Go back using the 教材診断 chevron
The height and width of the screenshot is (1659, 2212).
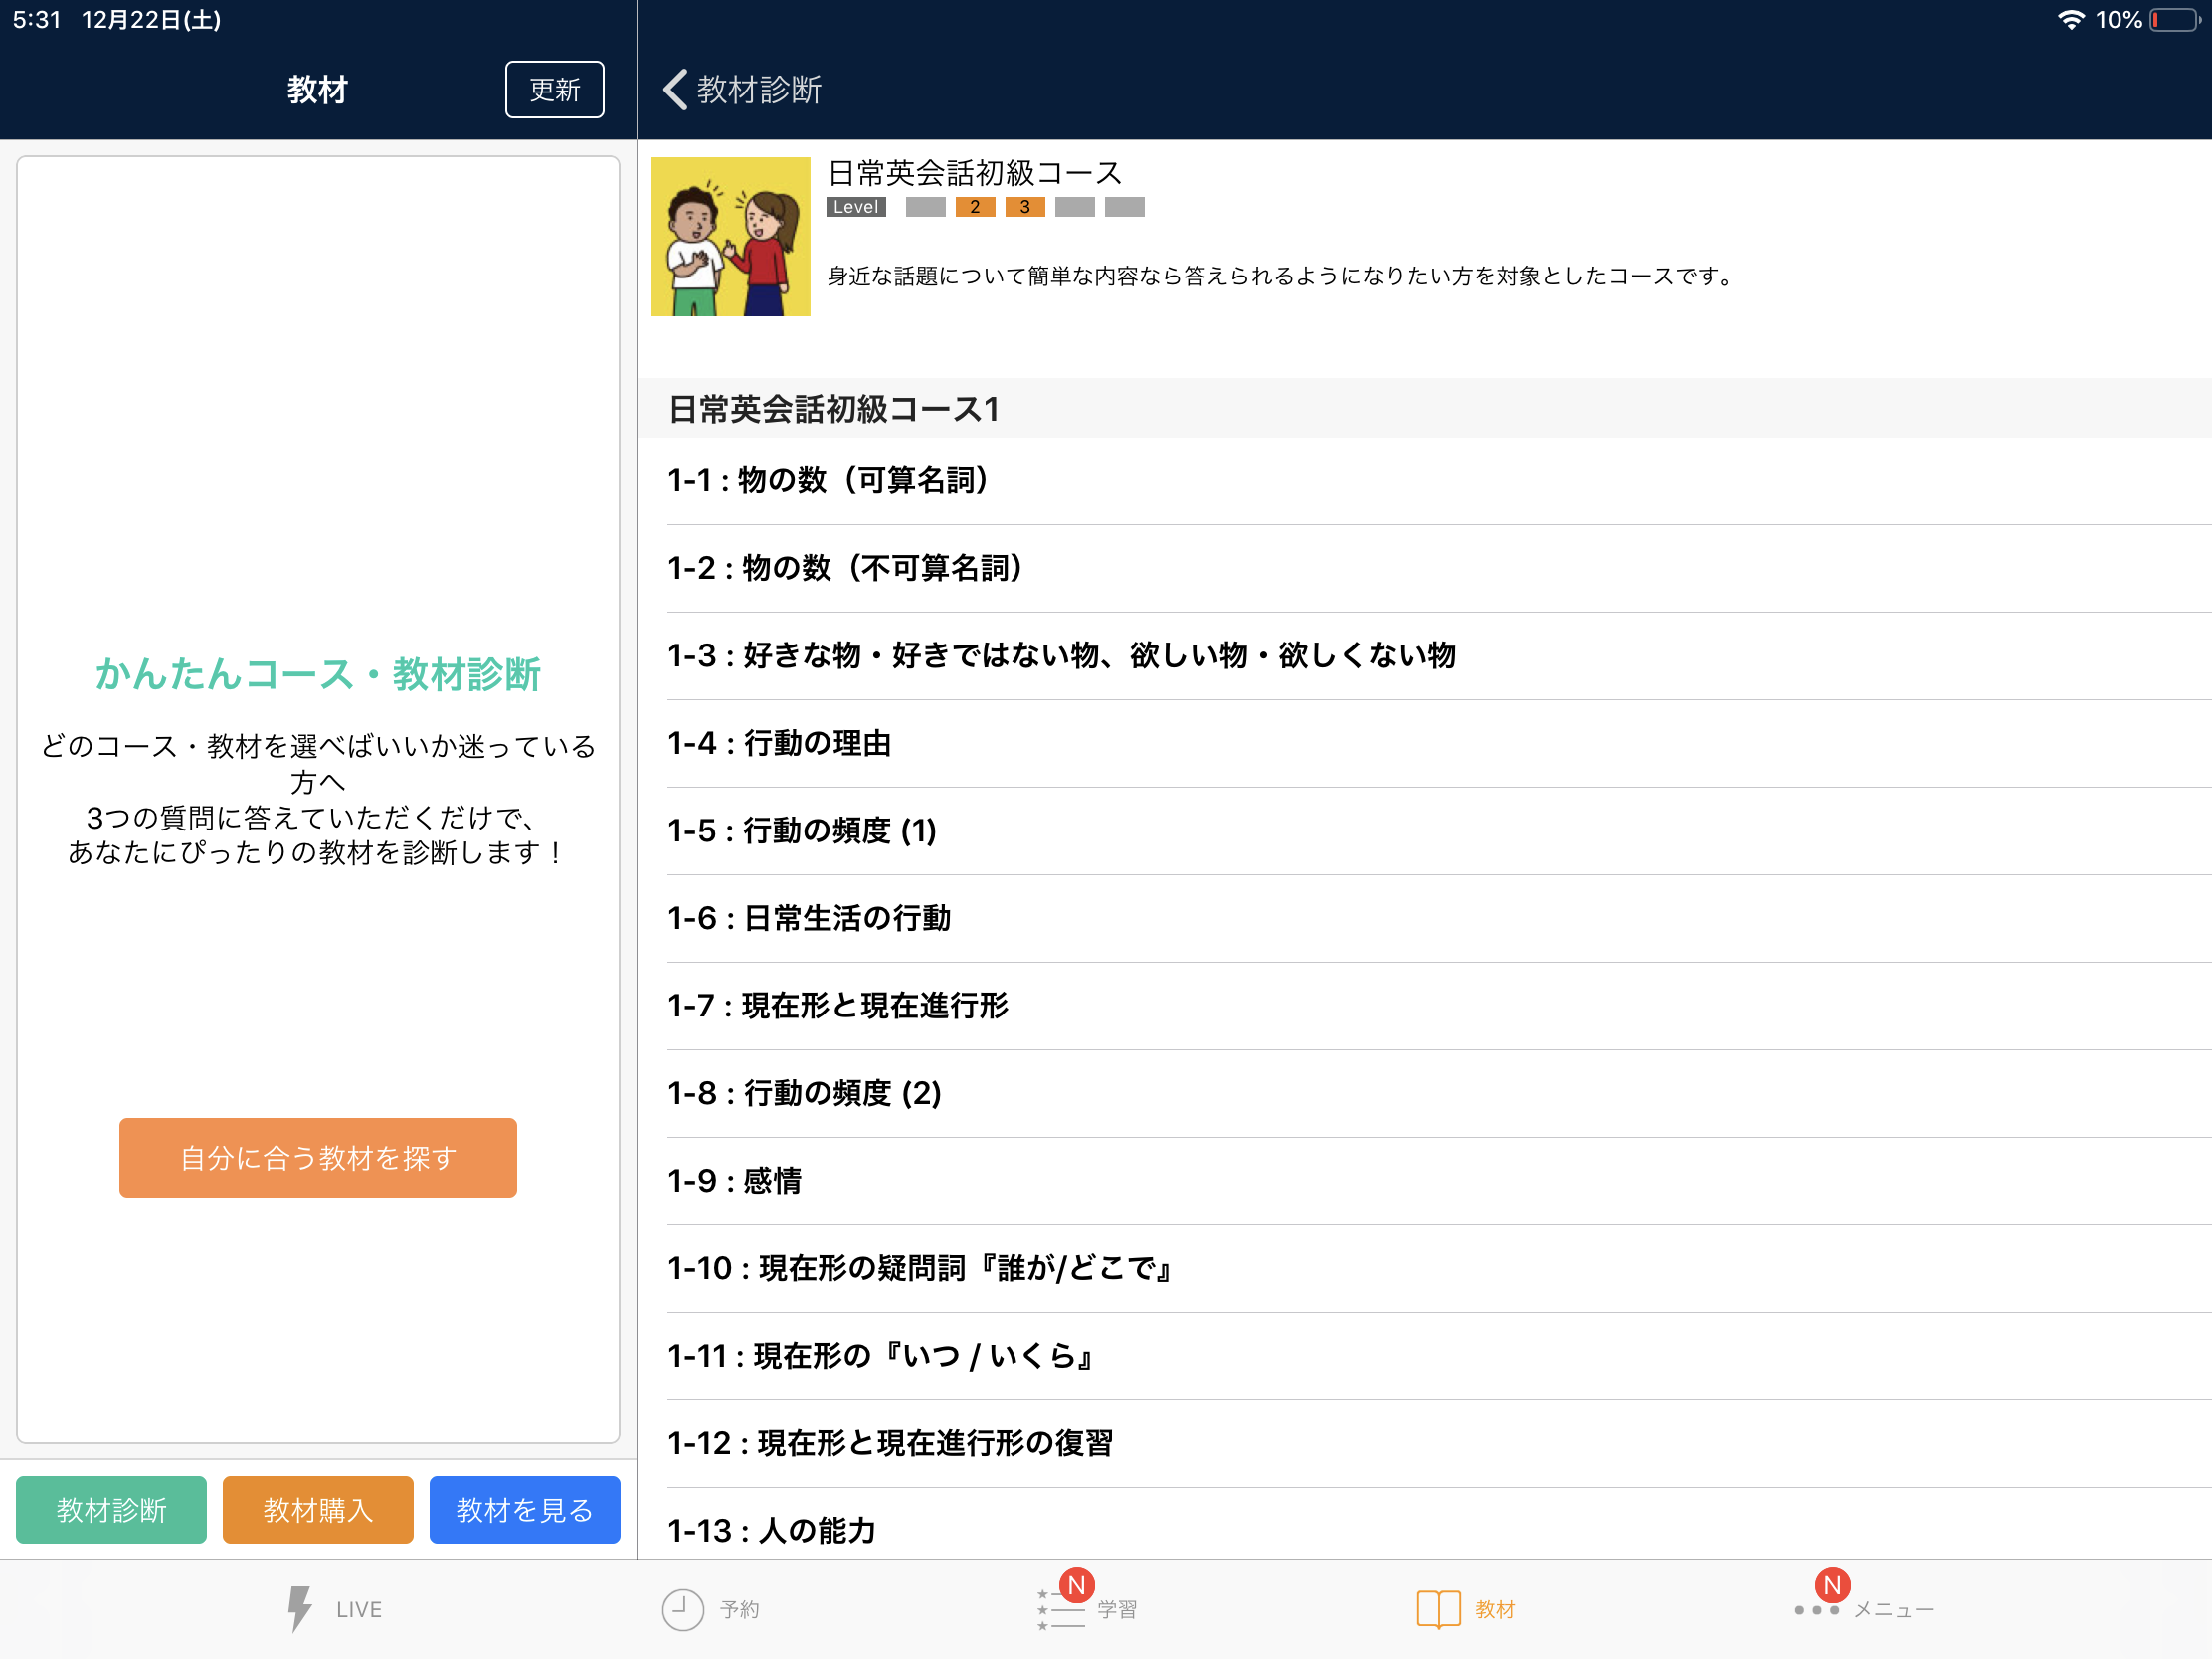click(x=676, y=90)
